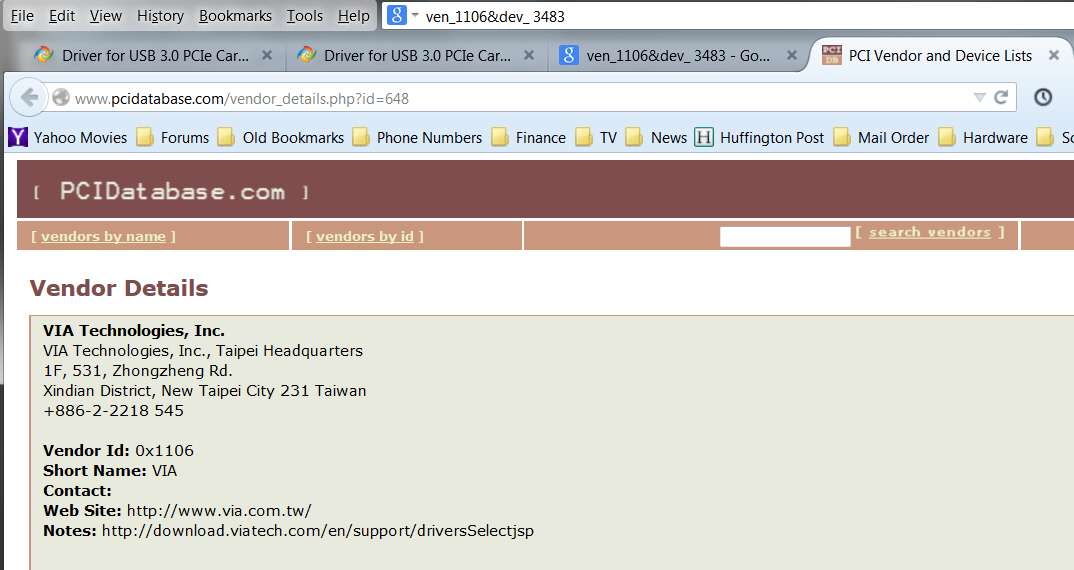Screen dimensions: 1074x570
Task: Open the Finance bookmark folder dropdown
Action: pyautogui.click(x=528, y=138)
